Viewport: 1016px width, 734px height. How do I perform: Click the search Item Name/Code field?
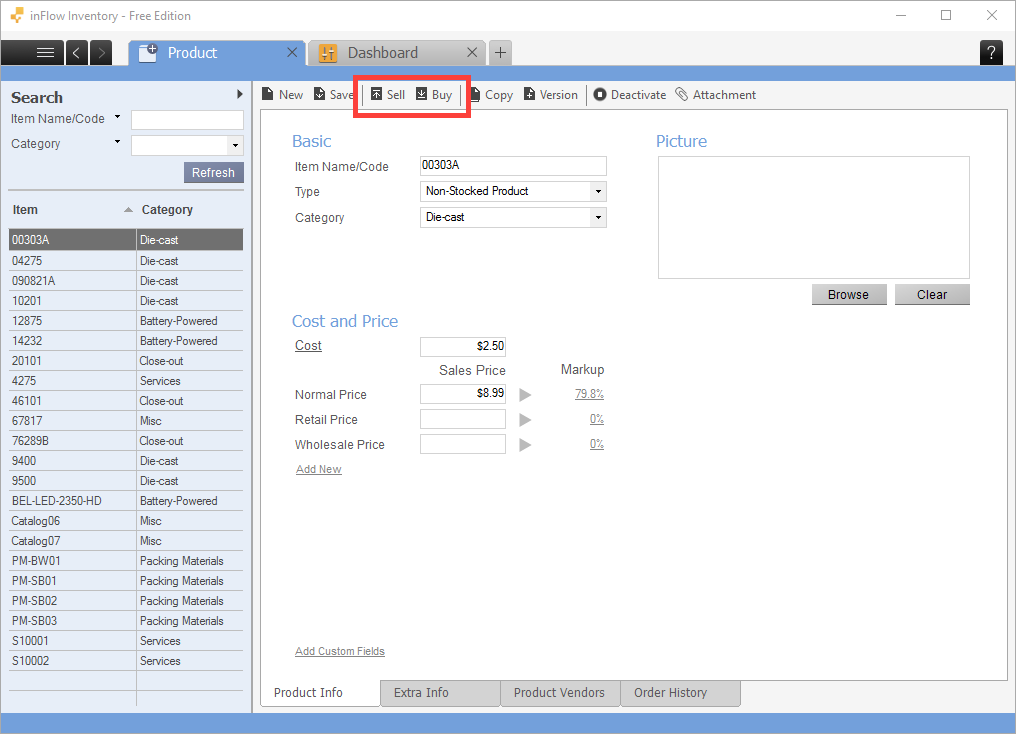187,120
